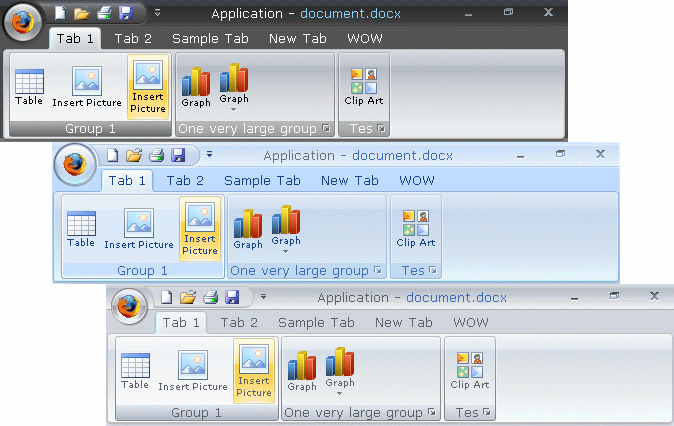Click the first Graph icon in the silver ribbon
The height and width of the screenshot is (426, 674).
tap(302, 371)
